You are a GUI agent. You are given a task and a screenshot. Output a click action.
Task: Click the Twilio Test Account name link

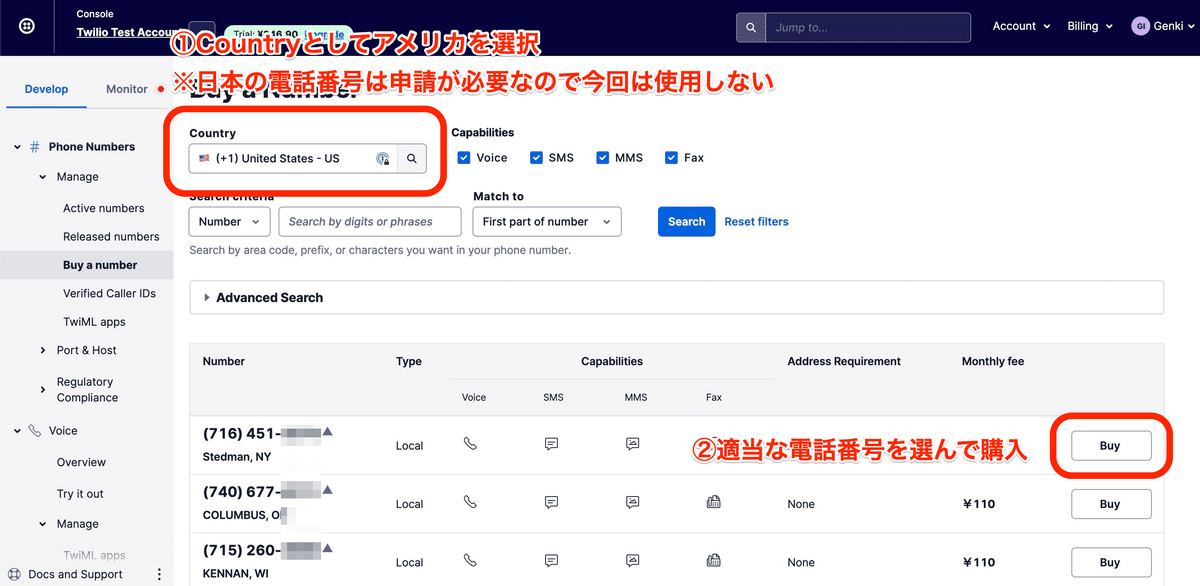click(x=127, y=33)
